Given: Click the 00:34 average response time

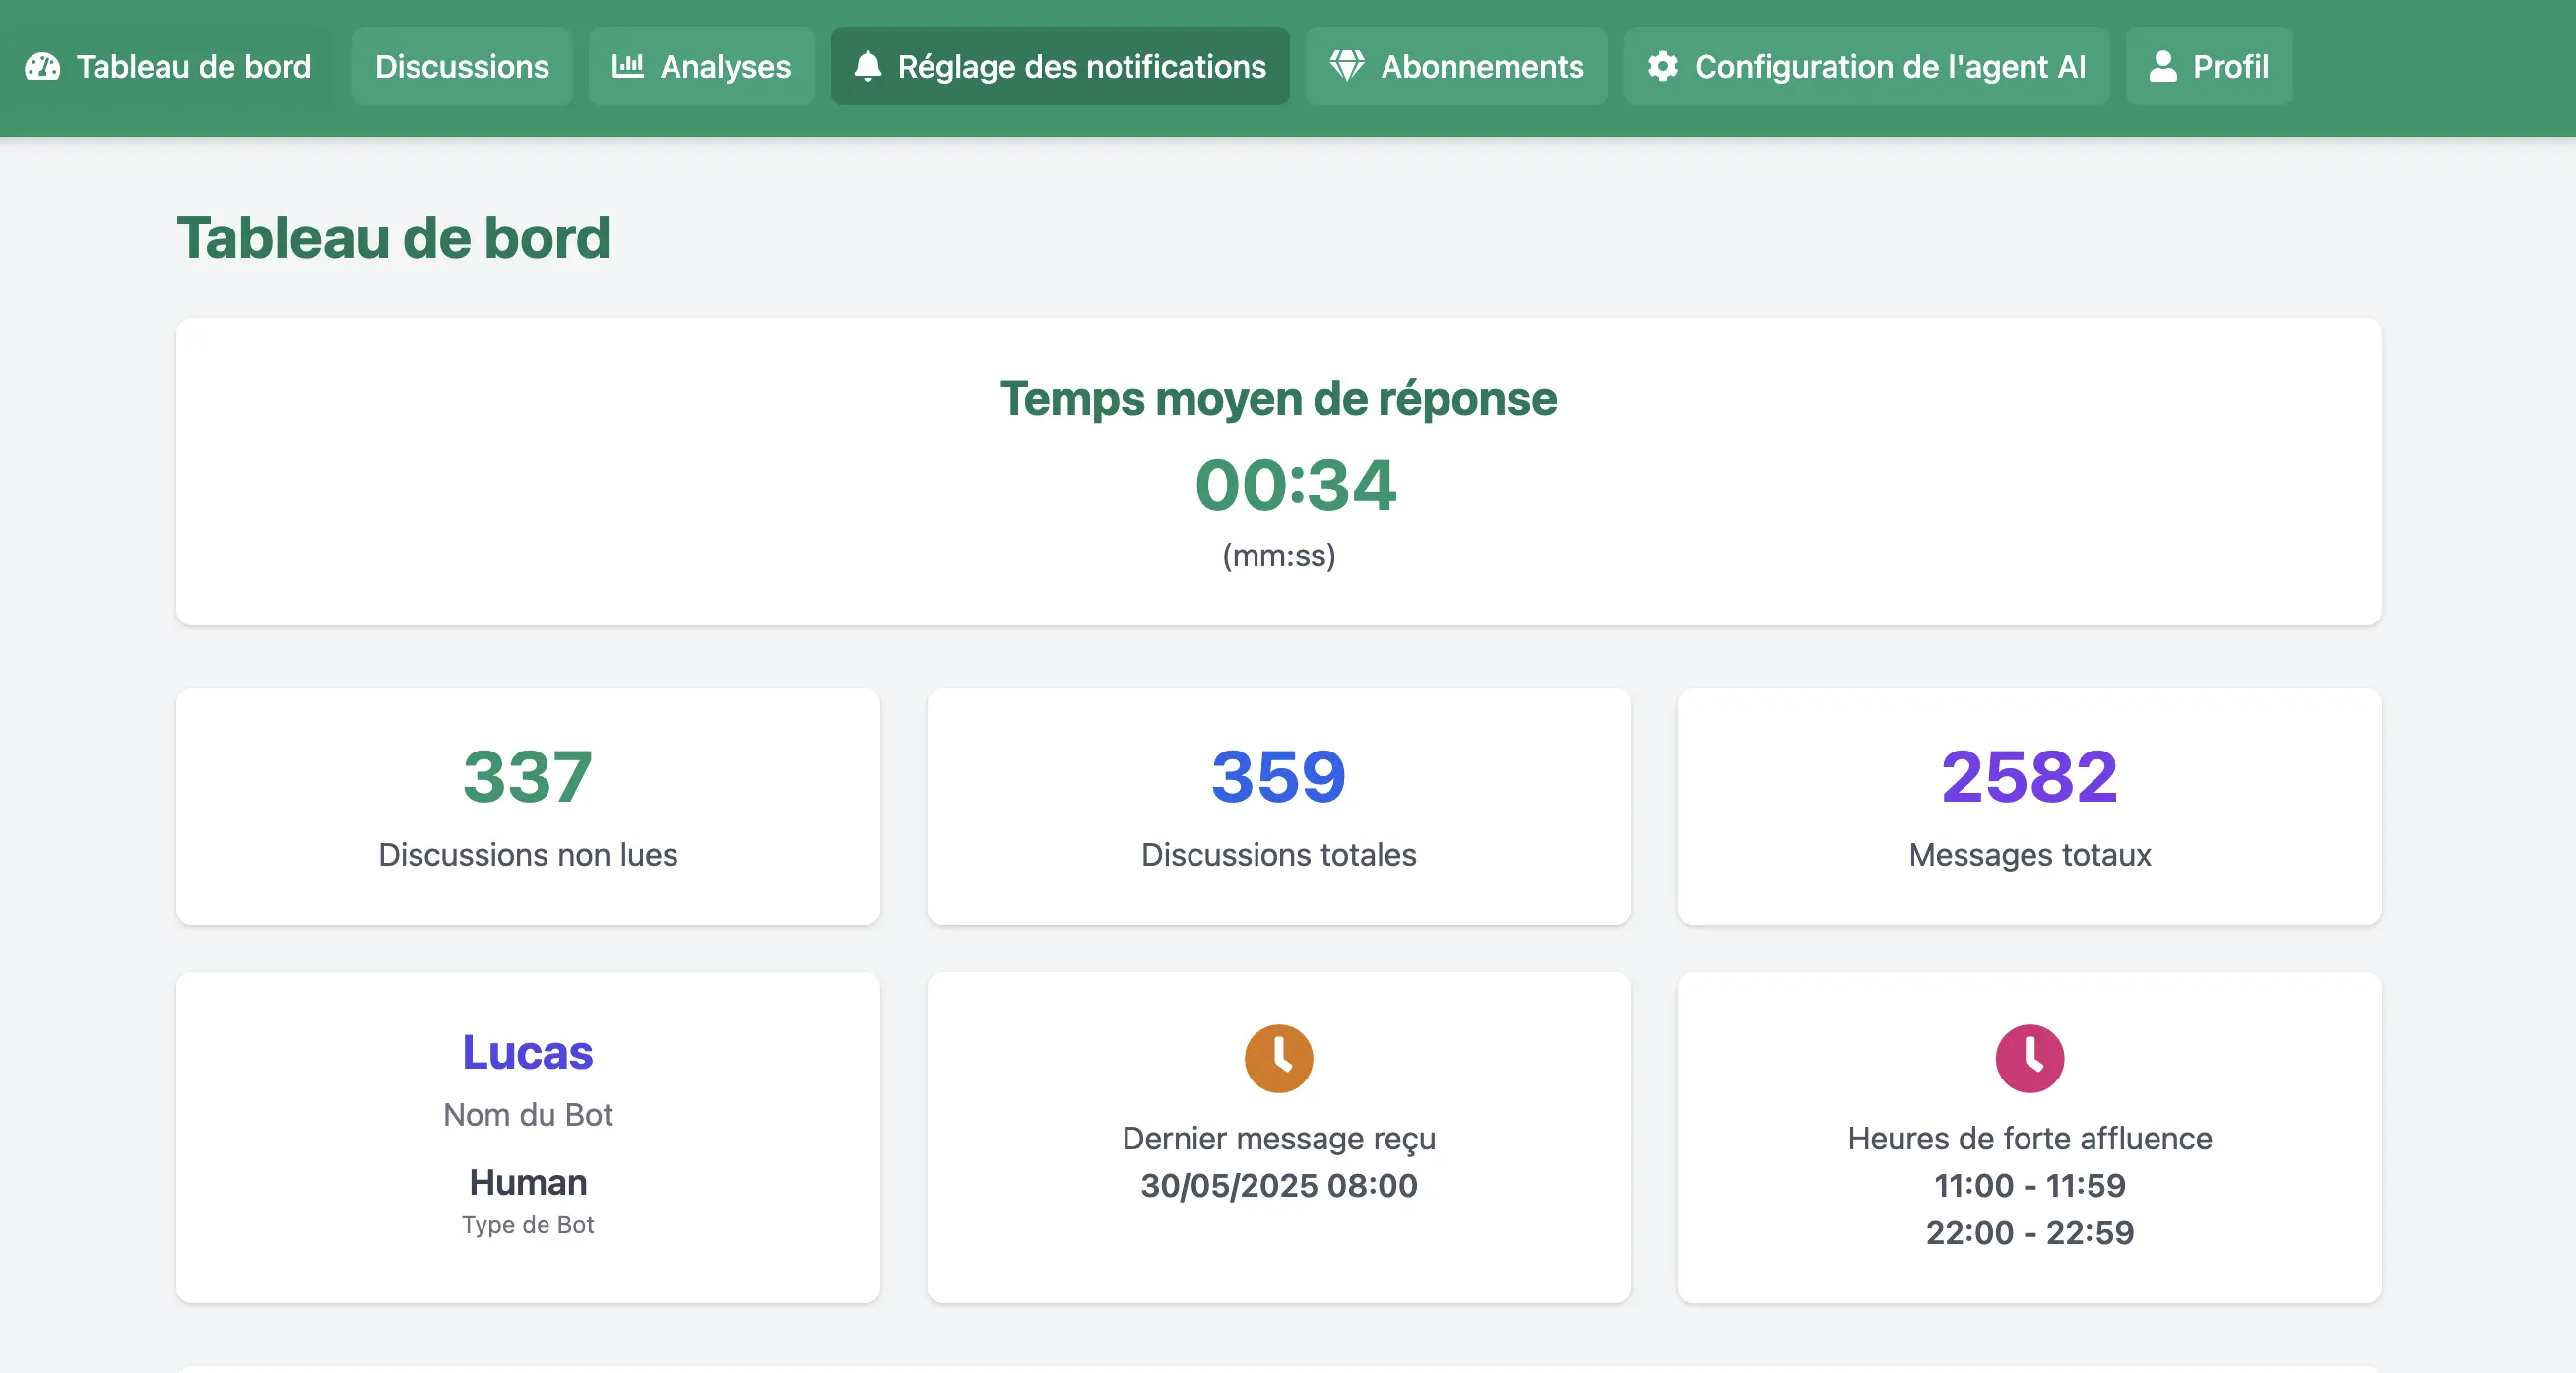Looking at the screenshot, I should (1295, 485).
